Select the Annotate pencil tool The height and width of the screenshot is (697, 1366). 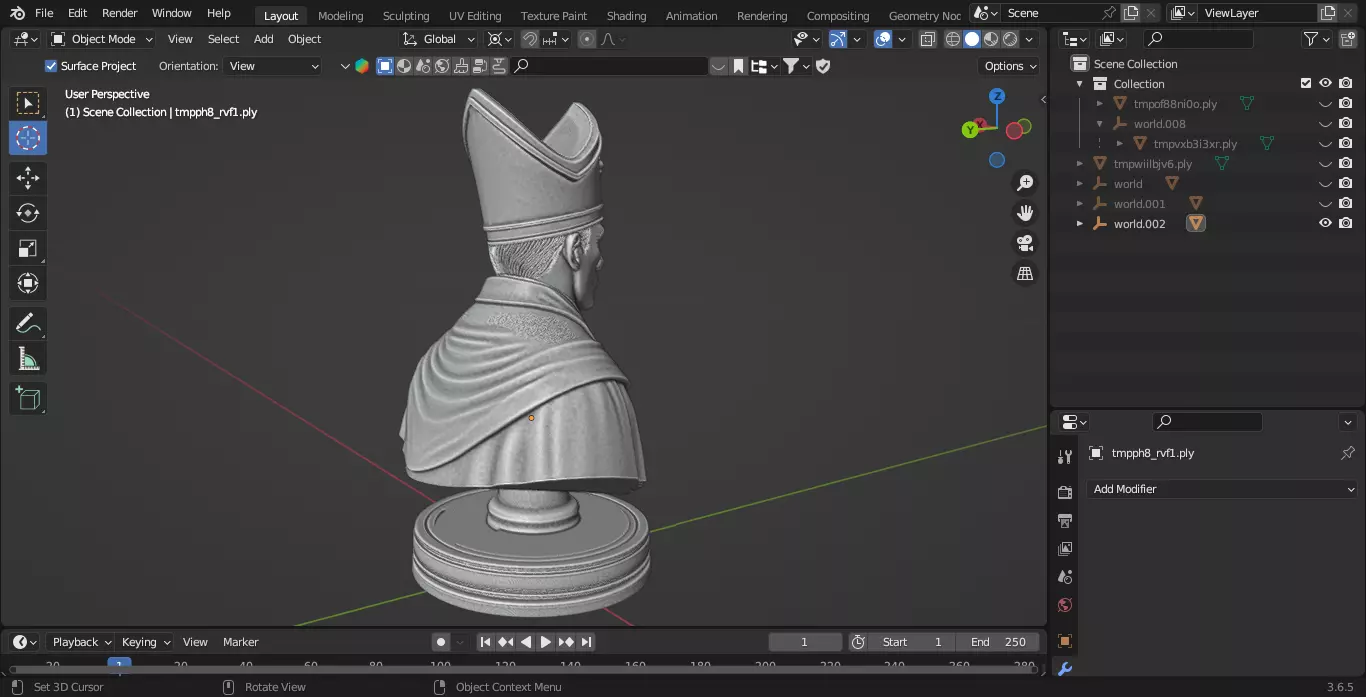coord(28,323)
